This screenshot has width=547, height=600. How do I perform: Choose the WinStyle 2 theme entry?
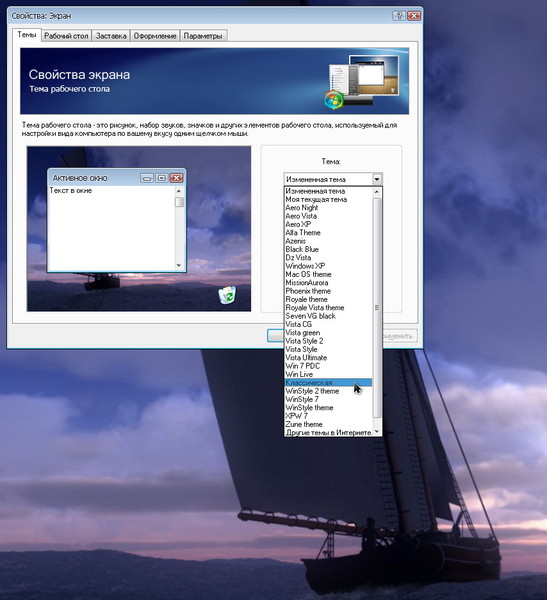pyautogui.click(x=328, y=391)
